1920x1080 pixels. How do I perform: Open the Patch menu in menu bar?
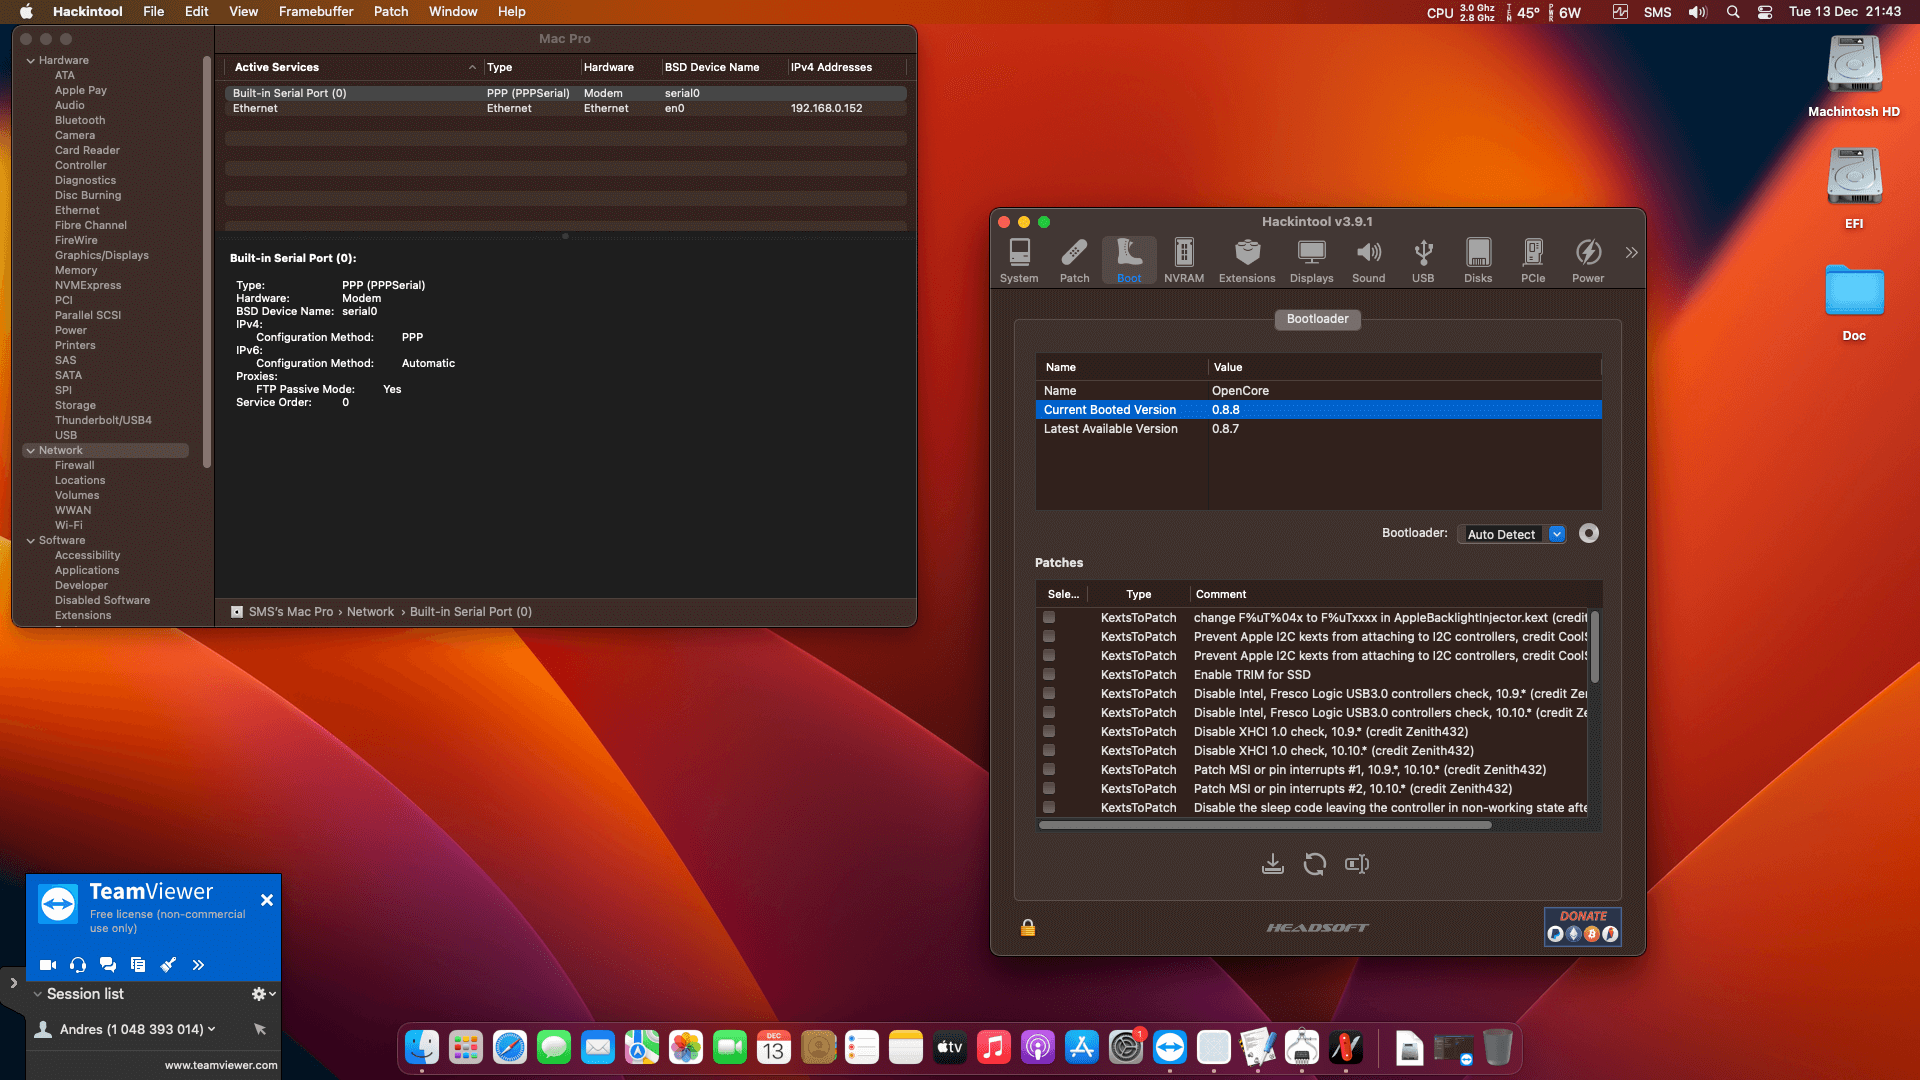click(390, 11)
